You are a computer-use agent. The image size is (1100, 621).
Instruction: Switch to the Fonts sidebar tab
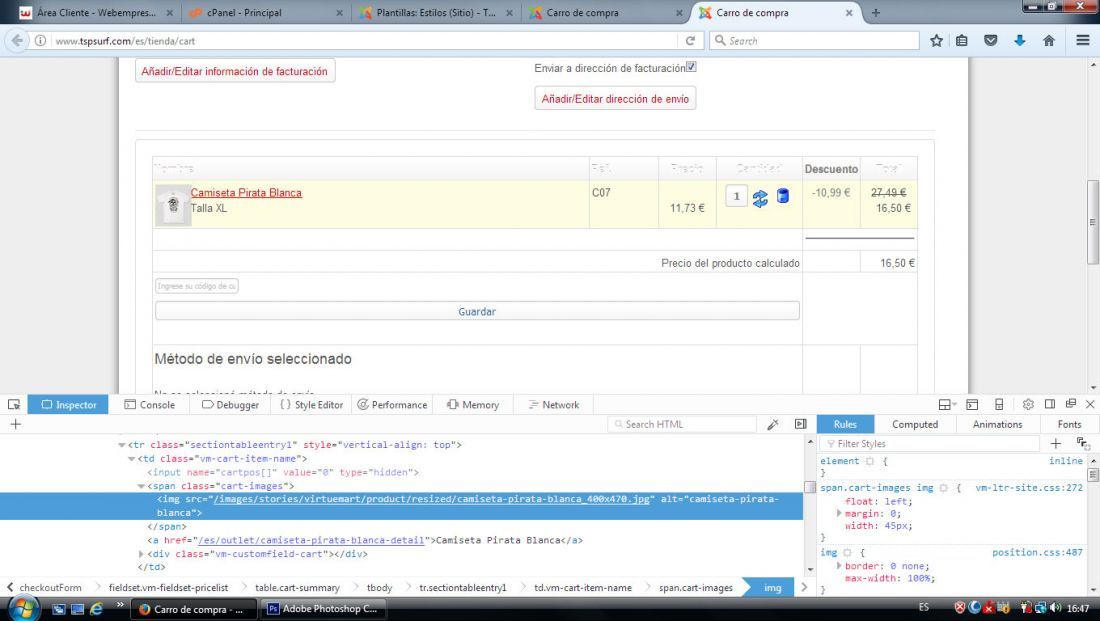tap(1069, 425)
